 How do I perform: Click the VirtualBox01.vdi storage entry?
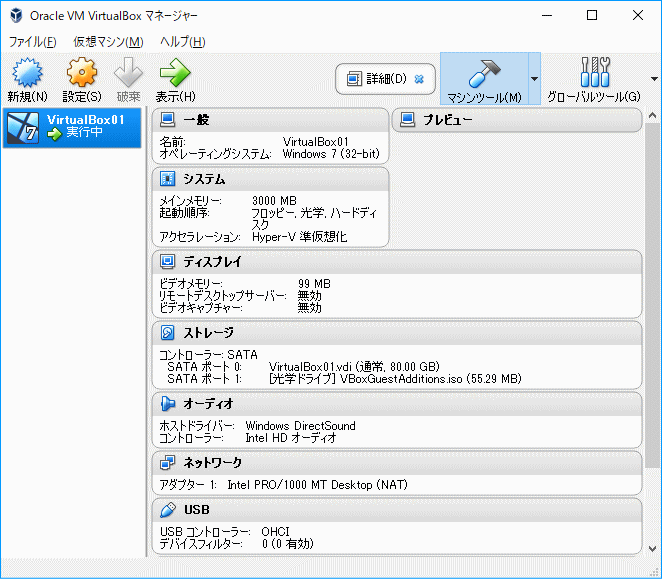[x=354, y=367]
